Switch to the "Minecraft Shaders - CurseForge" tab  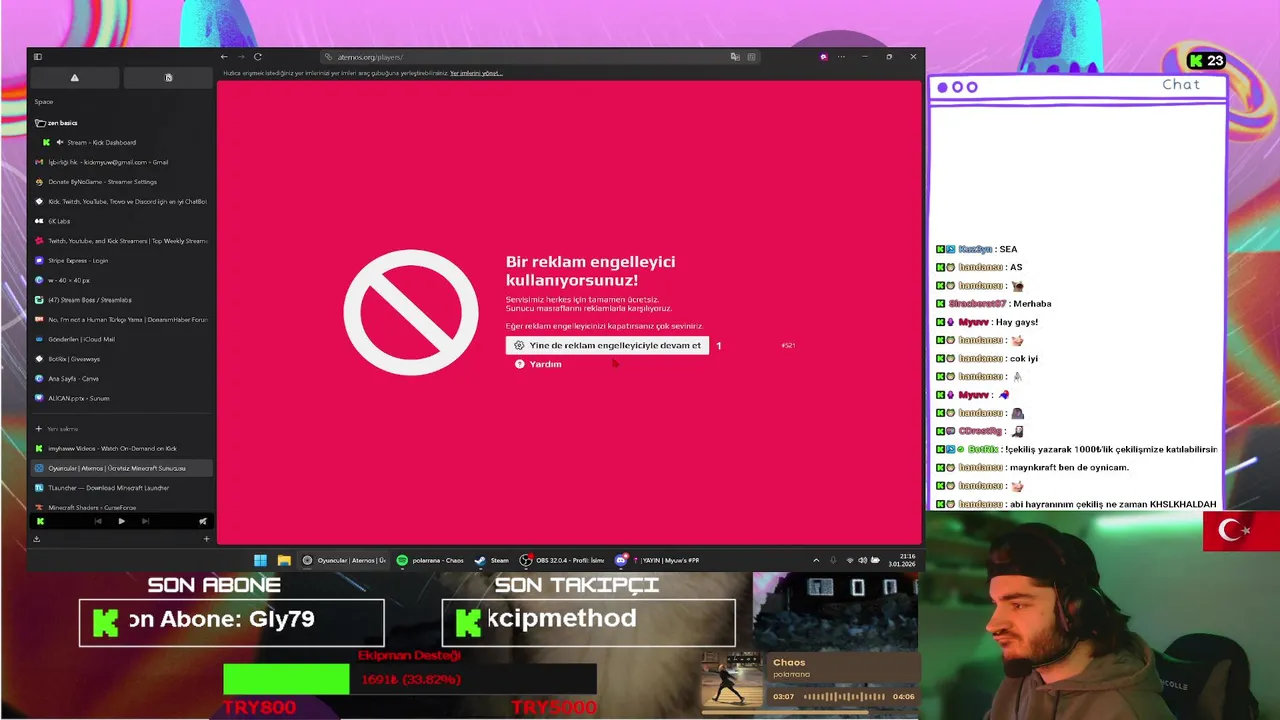coord(122,507)
